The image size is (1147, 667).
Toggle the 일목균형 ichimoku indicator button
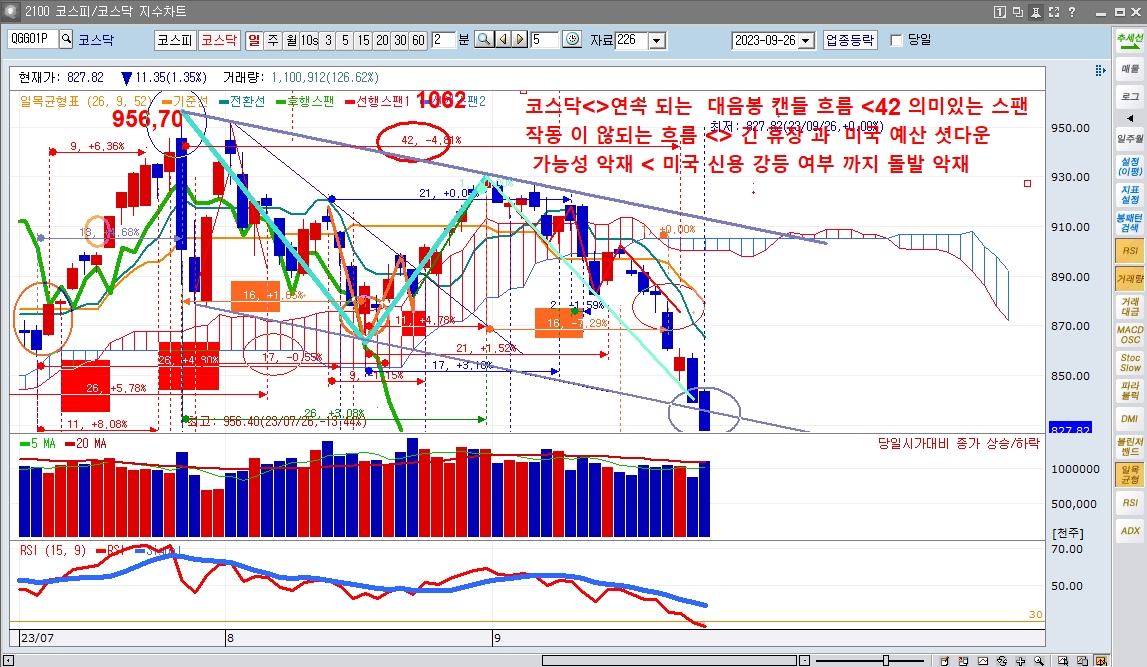click(1129, 475)
